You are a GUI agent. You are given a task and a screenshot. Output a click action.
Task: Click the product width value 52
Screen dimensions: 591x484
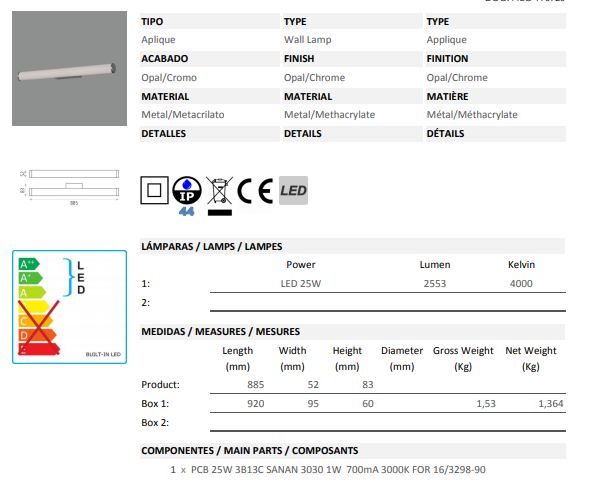tap(313, 384)
